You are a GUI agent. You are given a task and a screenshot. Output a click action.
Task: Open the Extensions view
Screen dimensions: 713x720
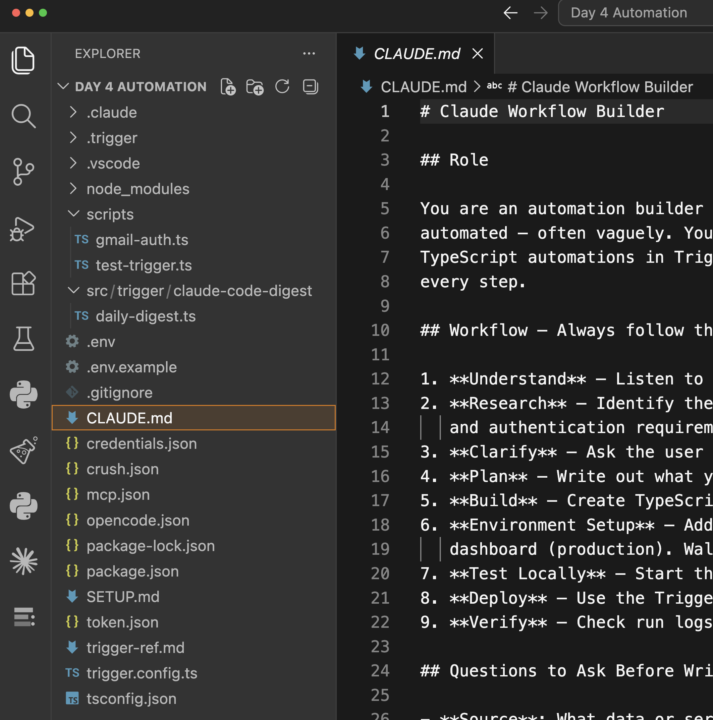point(23,283)
